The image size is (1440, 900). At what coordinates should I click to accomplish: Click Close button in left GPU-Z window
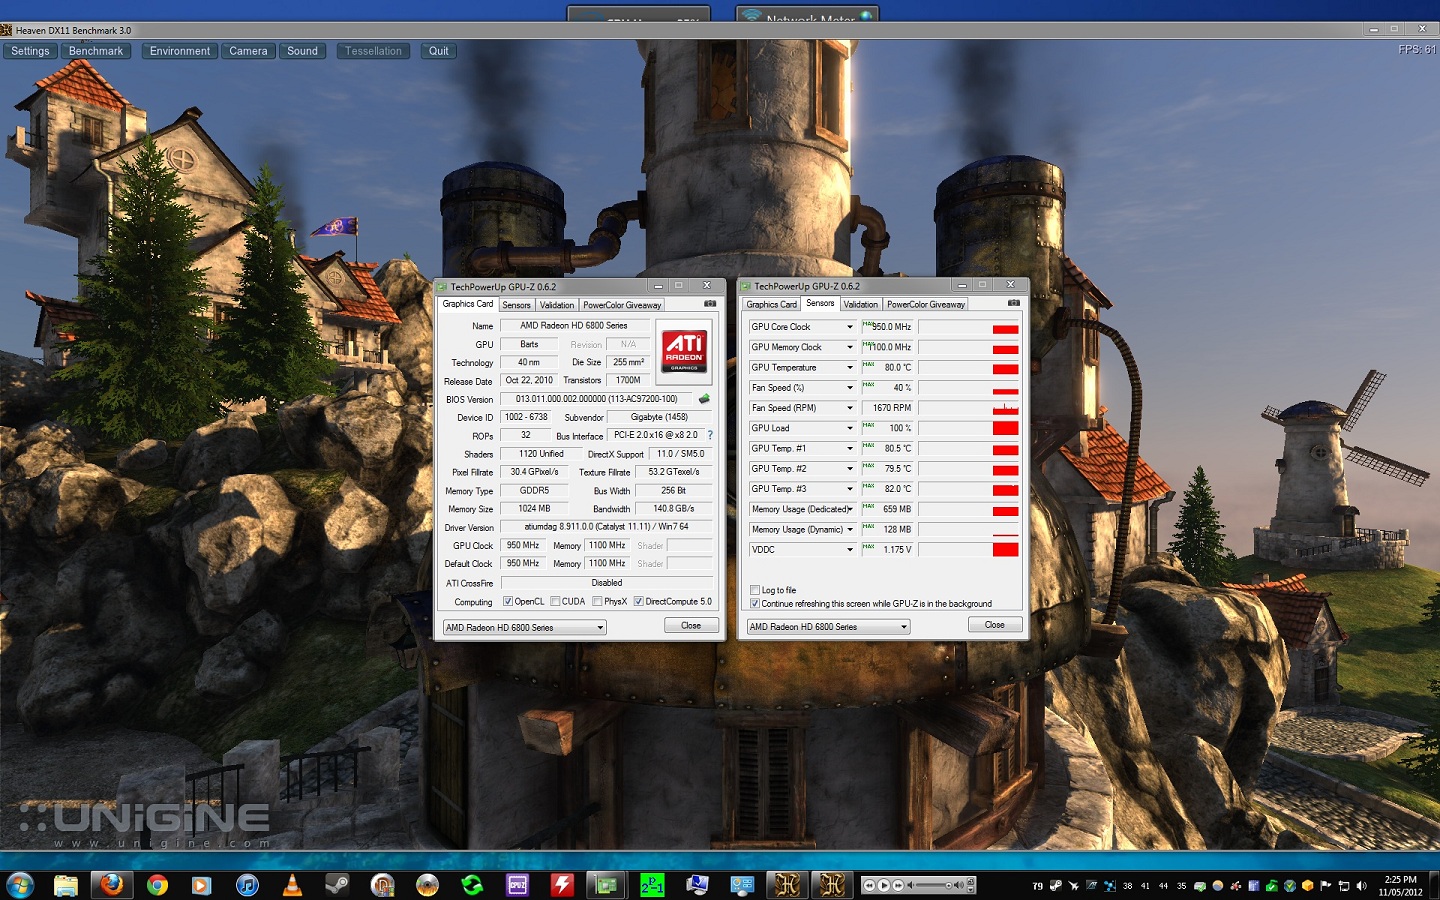pos(691,625)
